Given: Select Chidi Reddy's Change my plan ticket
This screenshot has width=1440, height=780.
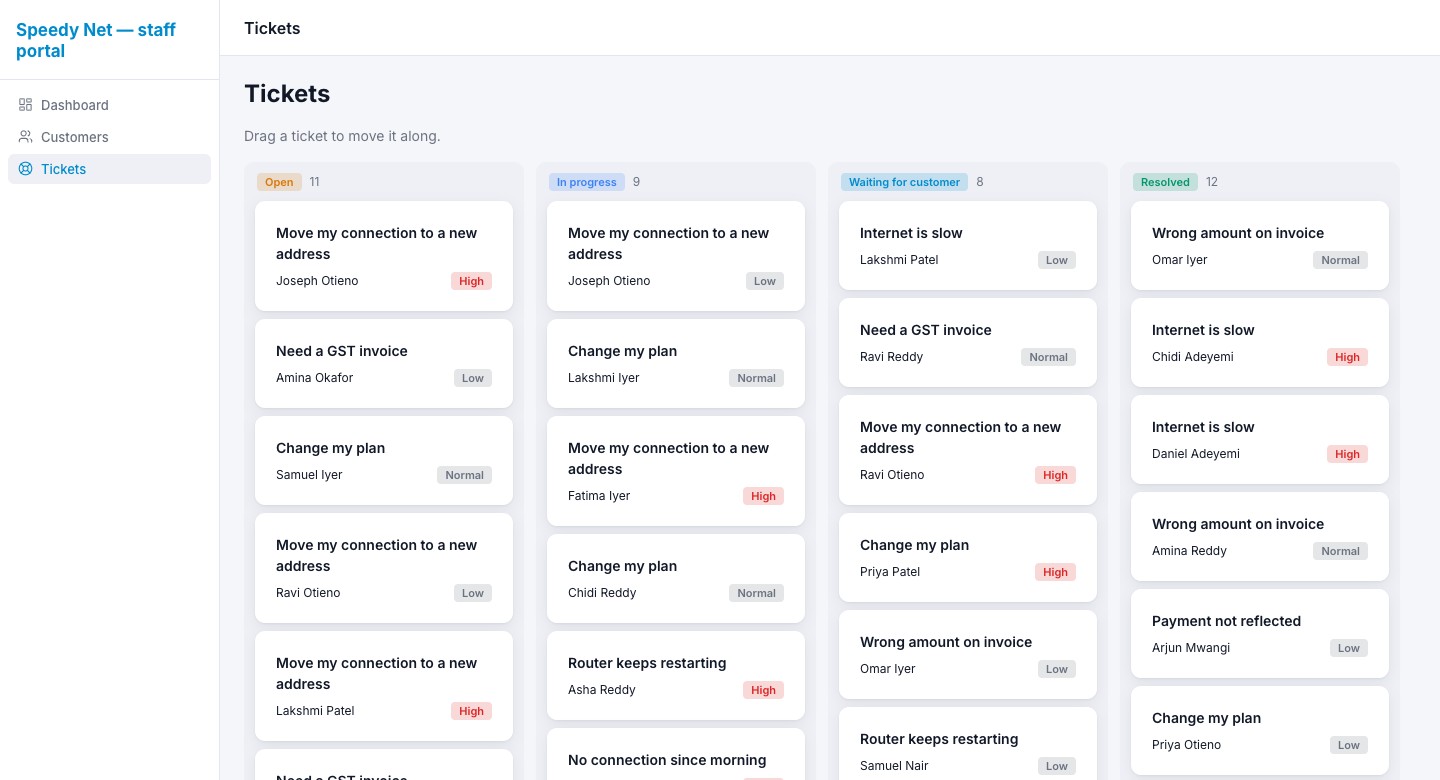Looking at the screenshot, I should point(676,578).
